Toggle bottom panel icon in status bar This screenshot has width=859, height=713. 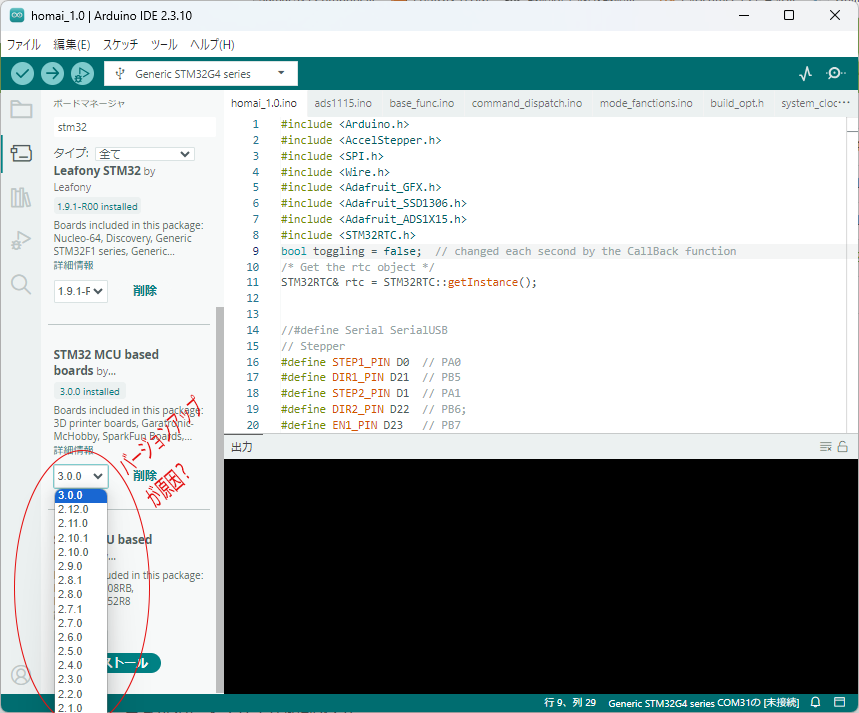pos(839,702)
